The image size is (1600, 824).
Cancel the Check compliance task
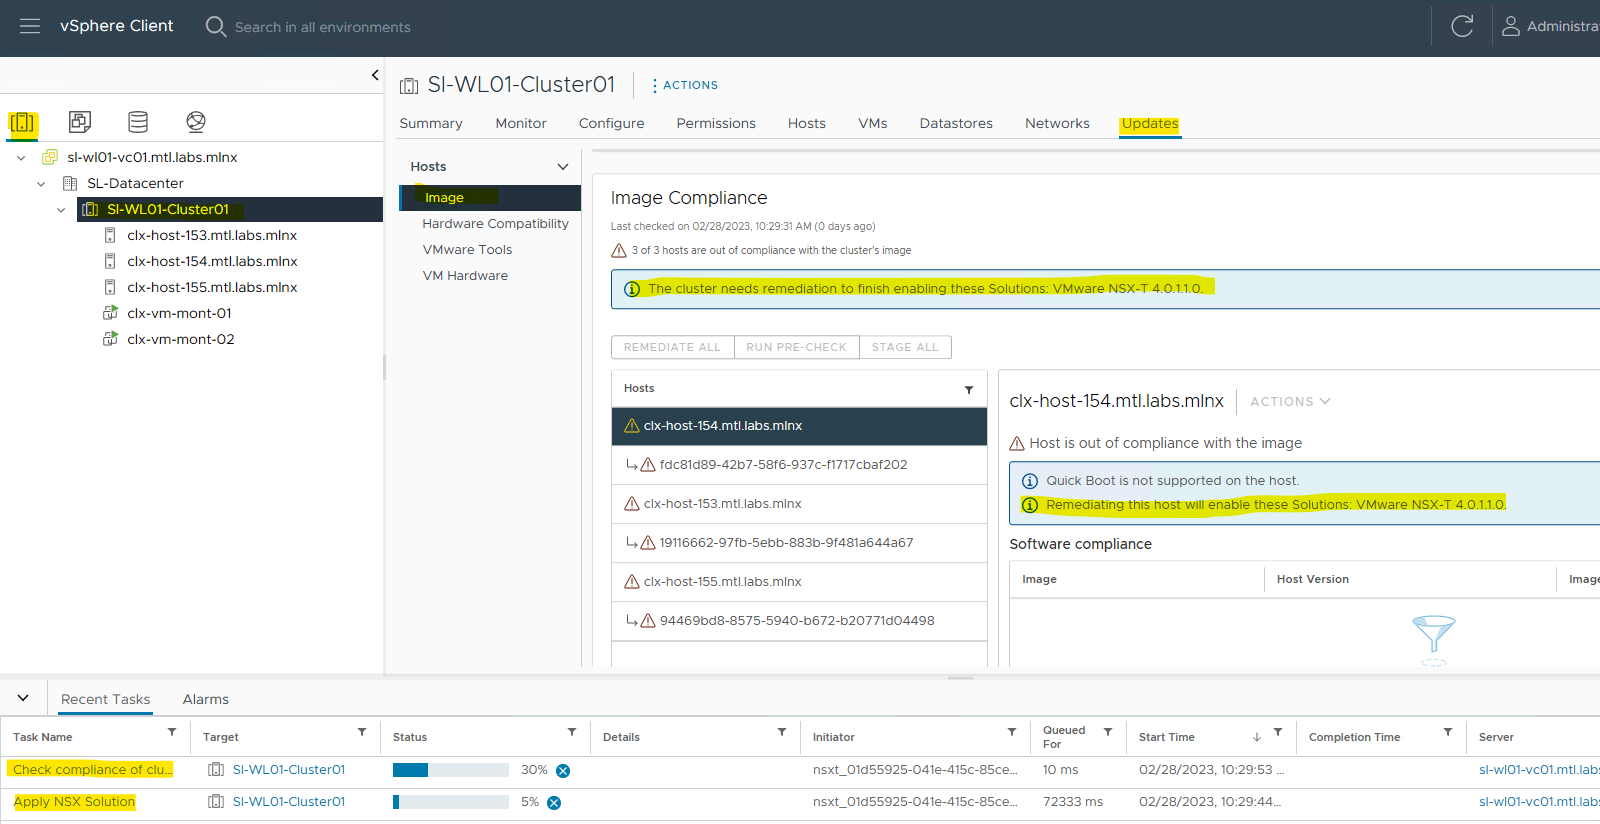coord(563,770)
